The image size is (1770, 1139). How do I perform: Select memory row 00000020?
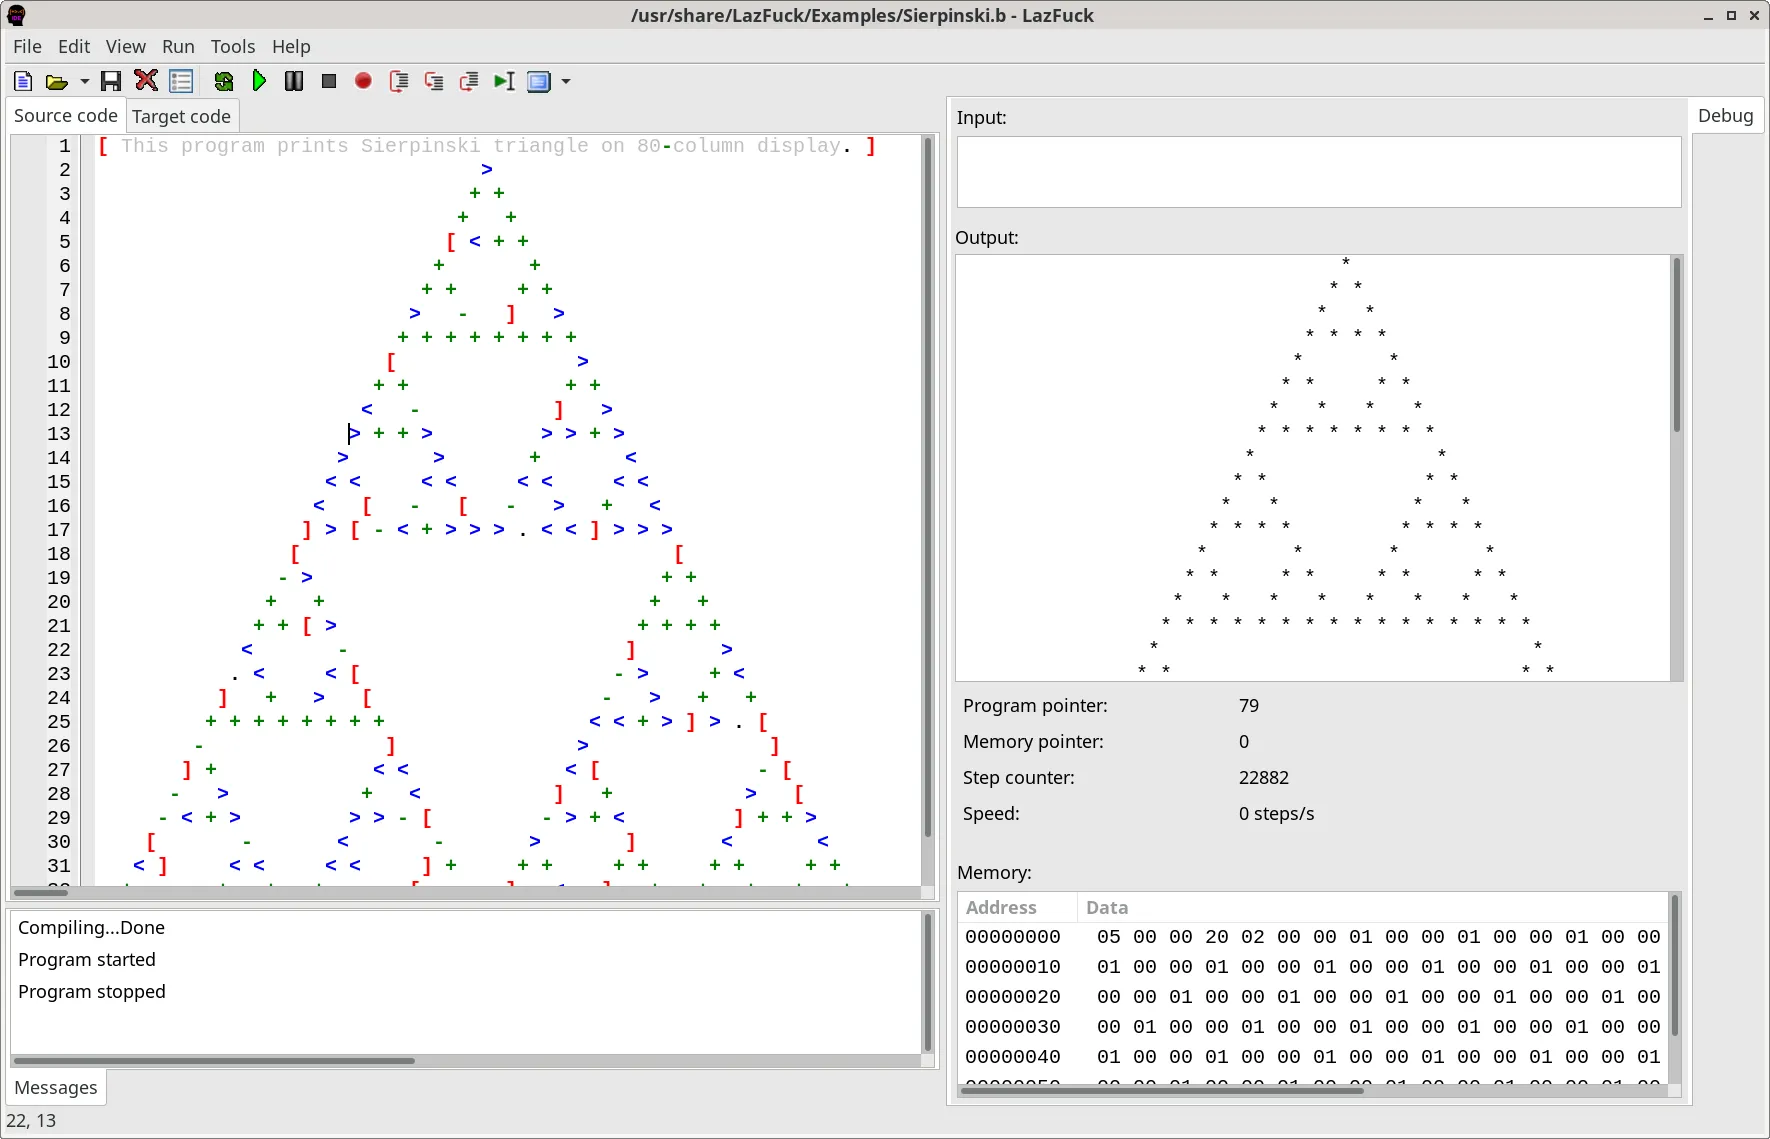(1312, 997)
